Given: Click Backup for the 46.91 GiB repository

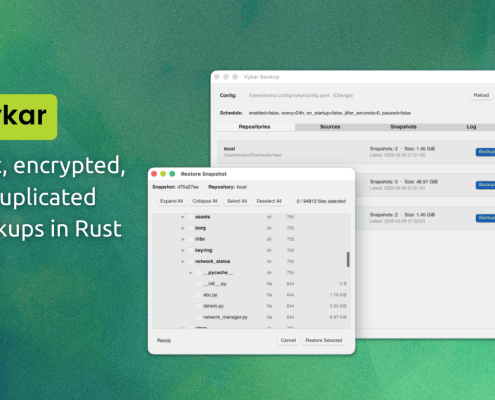Looking at the screenshot, I should pyautogui.click(x=486, y=185).
